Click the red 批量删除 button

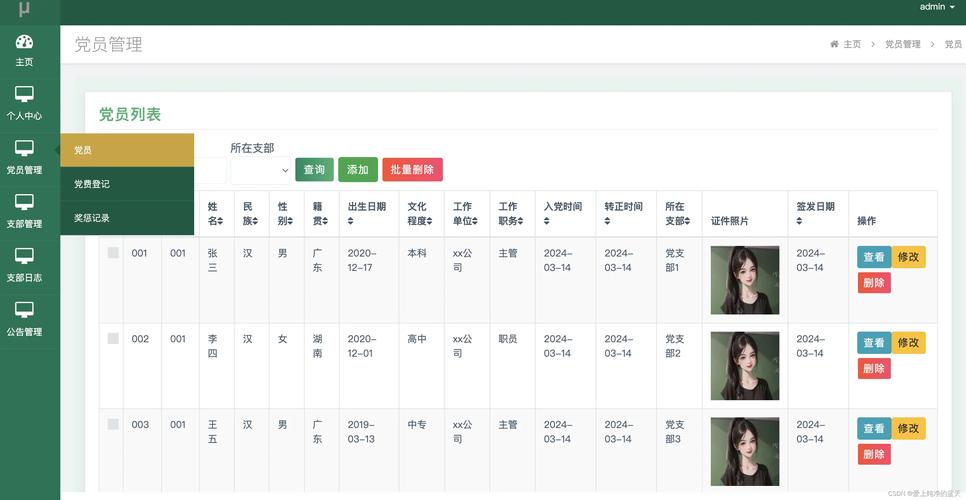(x=412, y=169)
